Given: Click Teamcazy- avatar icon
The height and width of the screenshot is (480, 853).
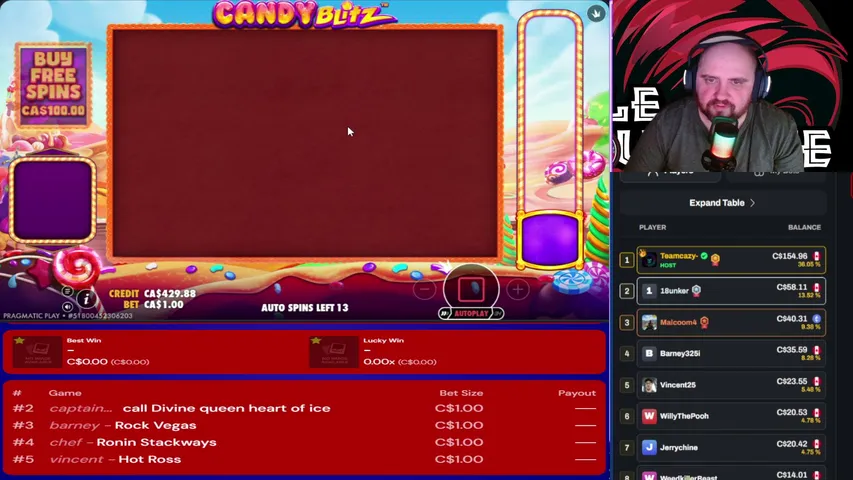Looking at the screenshot, I should pyautogui.click(x=648, y=260).
